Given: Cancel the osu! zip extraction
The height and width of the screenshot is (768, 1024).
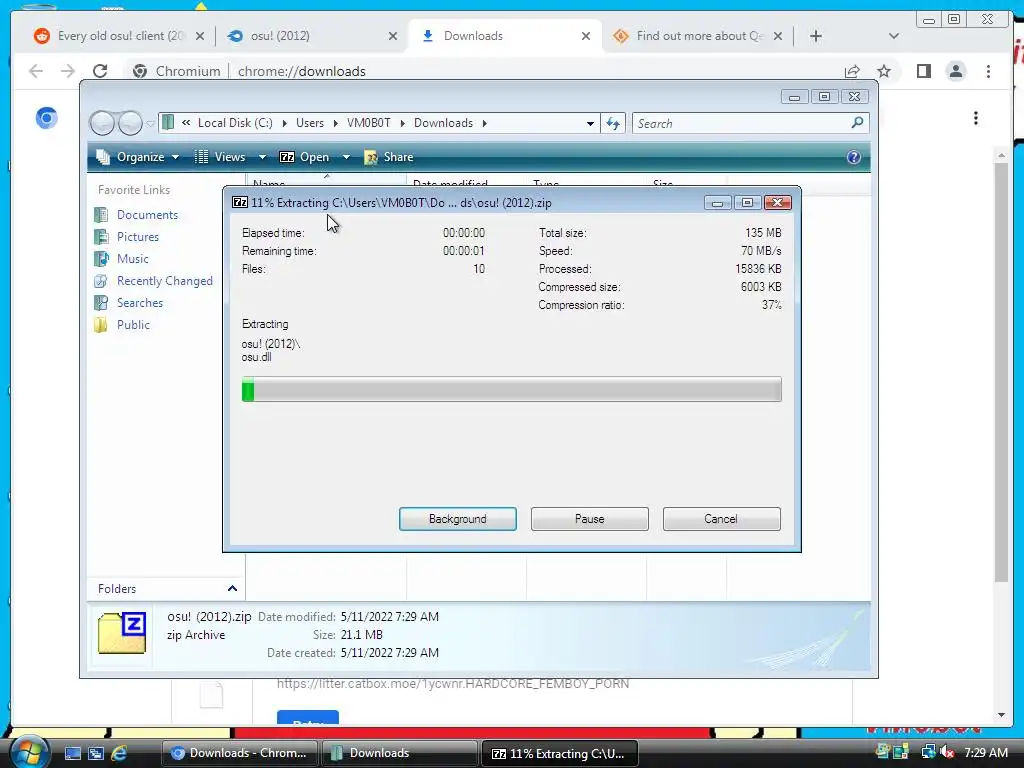Looking at the screenshot, I should point(721,519).
